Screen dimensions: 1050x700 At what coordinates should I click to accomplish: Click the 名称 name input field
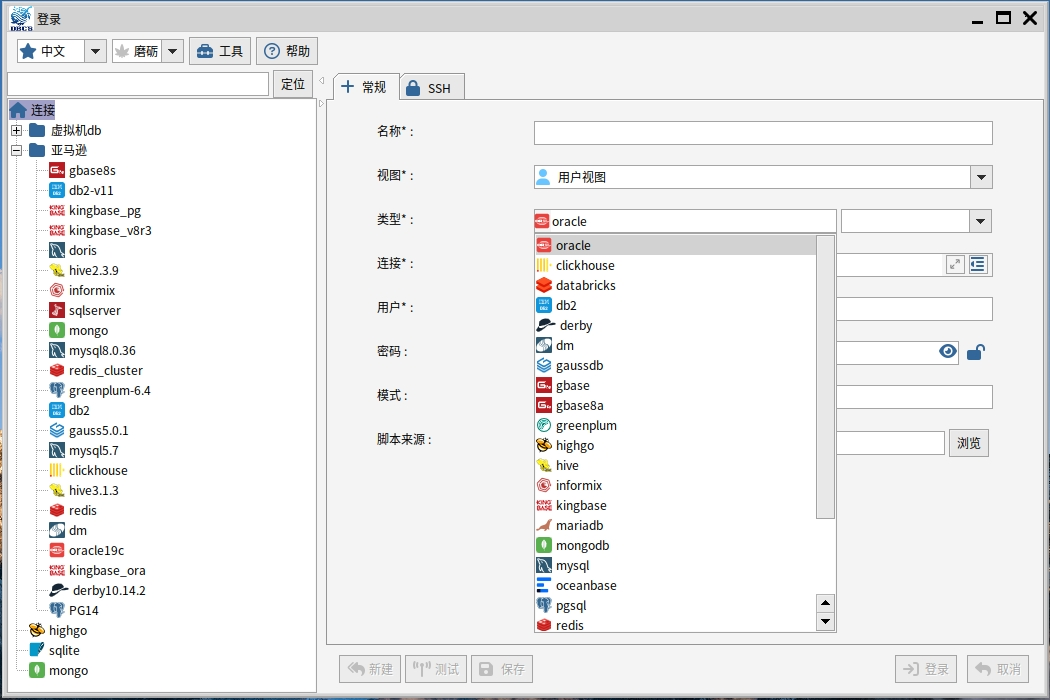(x=763, y=133)
